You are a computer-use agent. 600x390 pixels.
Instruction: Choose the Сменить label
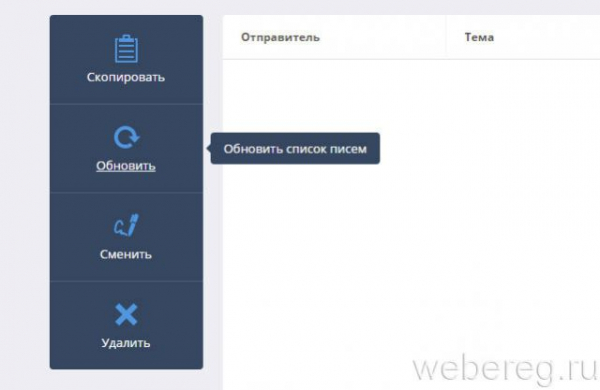click(126, 254)
